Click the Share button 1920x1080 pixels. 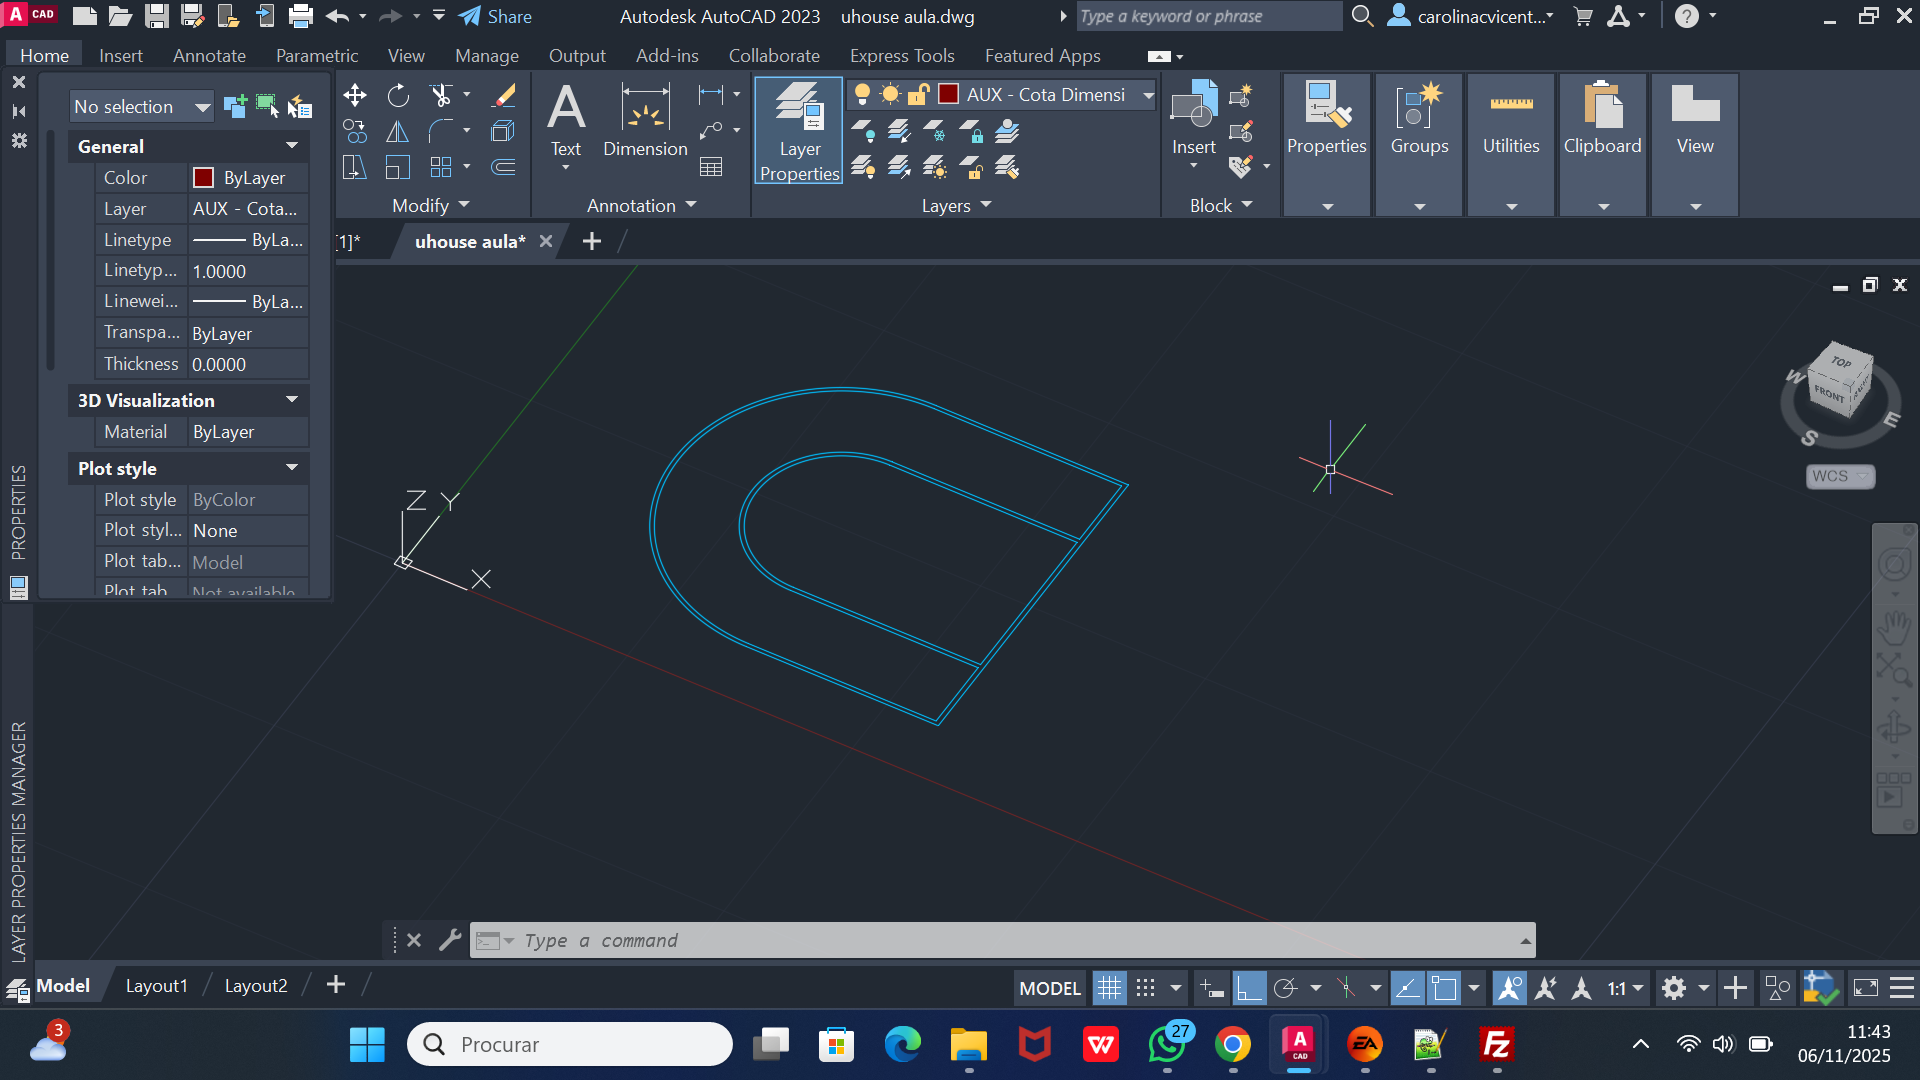point(496,16)
